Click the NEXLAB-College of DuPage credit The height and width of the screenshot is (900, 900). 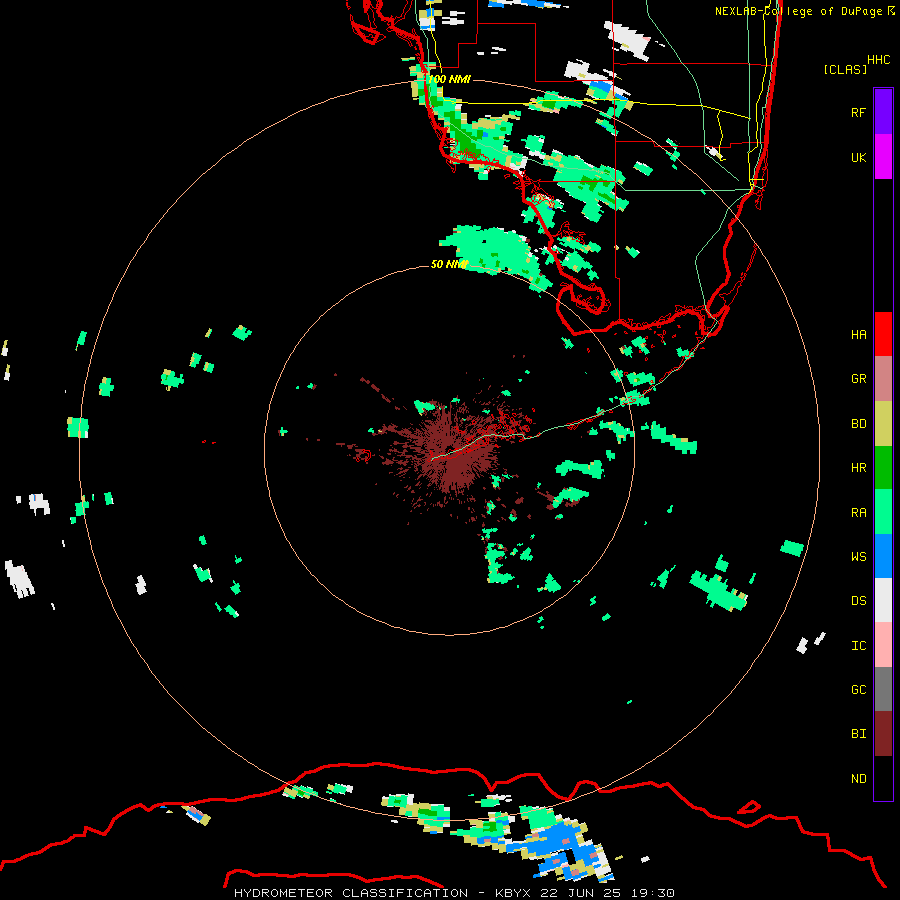(x=798, y=11)
